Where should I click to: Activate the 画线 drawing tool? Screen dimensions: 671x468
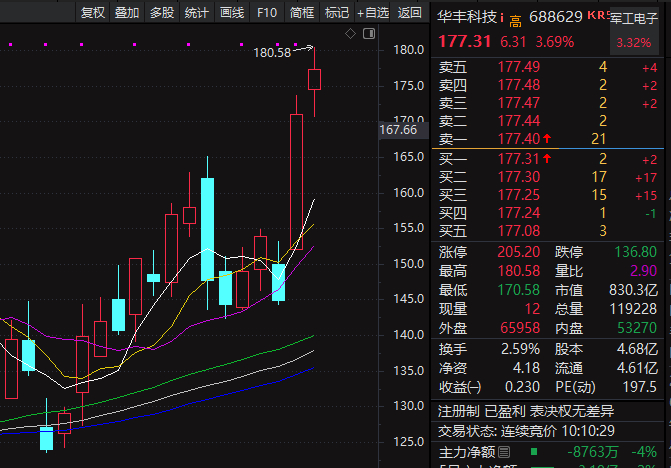[x=232, y=13]
